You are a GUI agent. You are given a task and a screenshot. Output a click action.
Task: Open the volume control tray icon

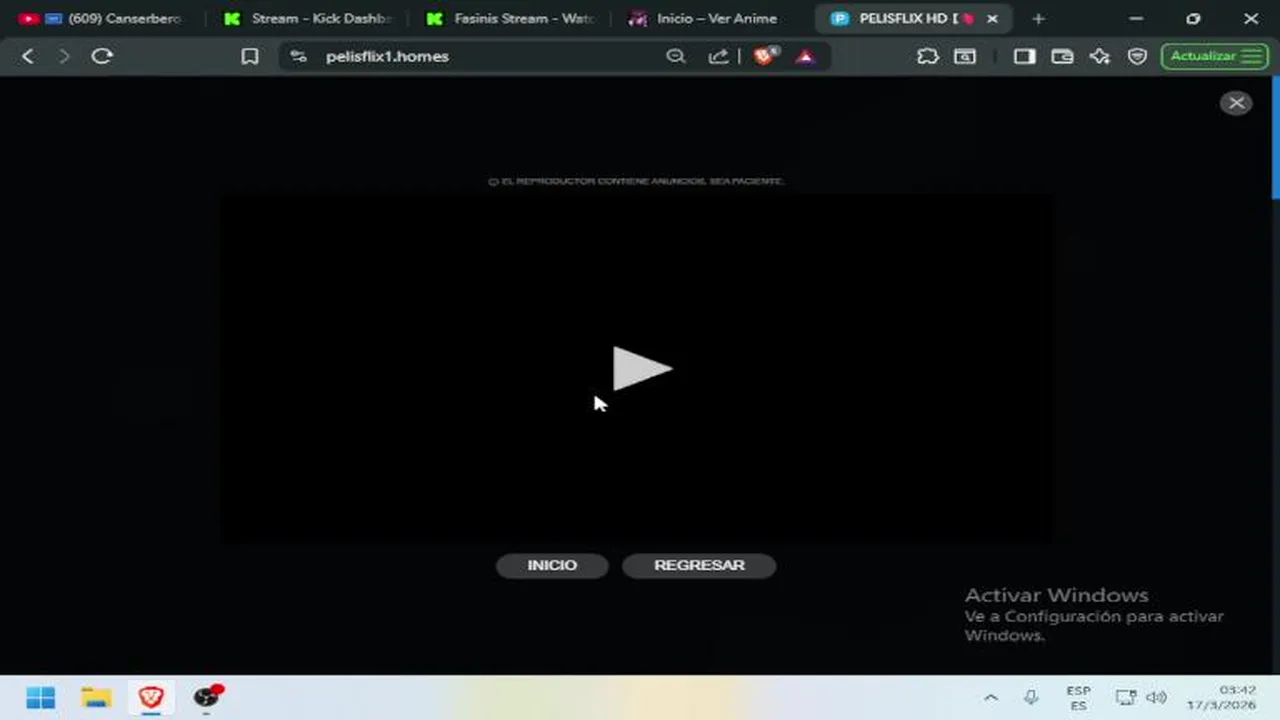1157,698
